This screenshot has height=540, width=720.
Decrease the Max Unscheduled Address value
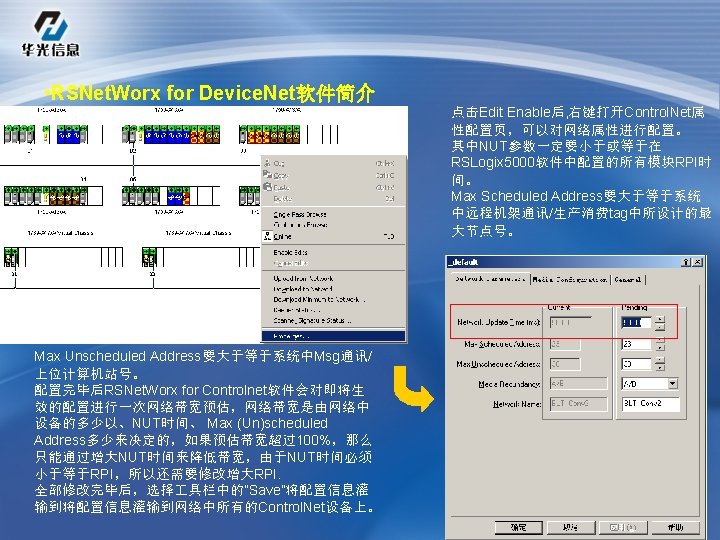pyautogui.click(x=660, y=368)
